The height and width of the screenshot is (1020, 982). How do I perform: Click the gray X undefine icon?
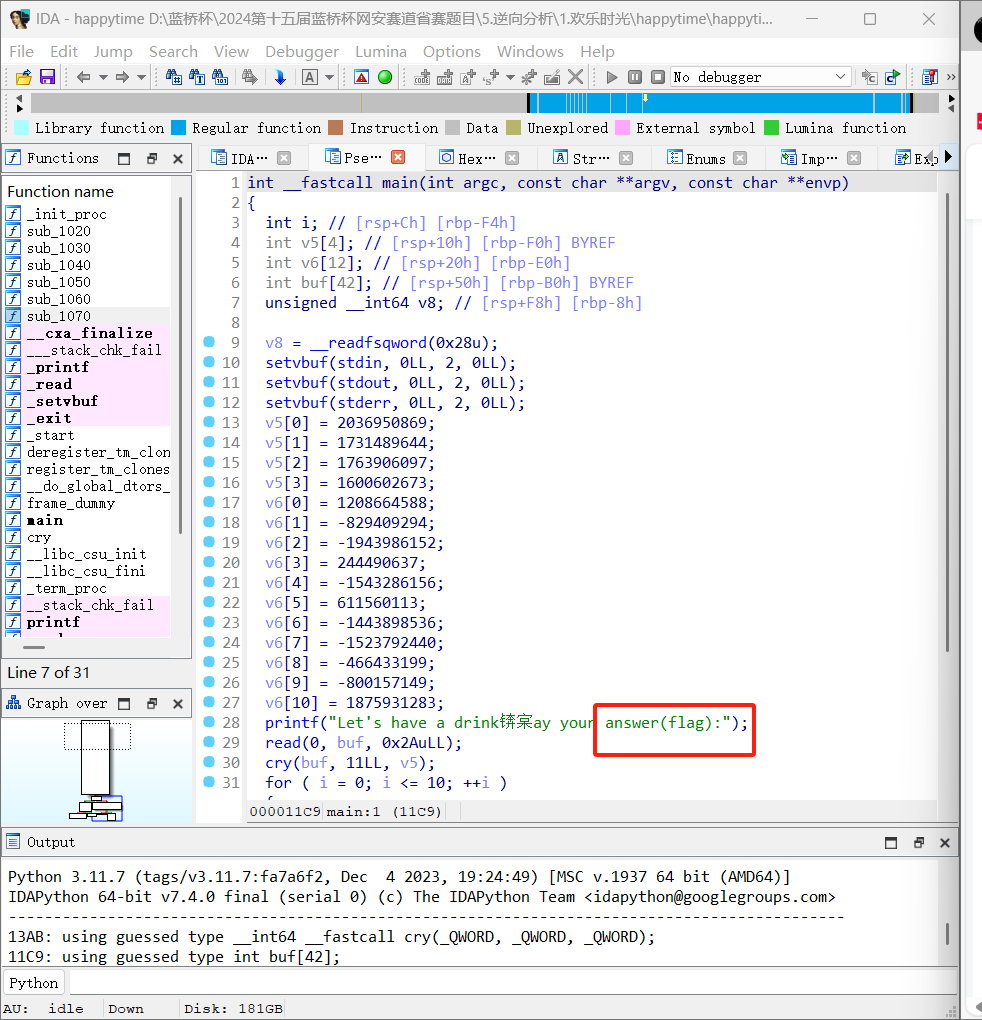click(575, 77)
